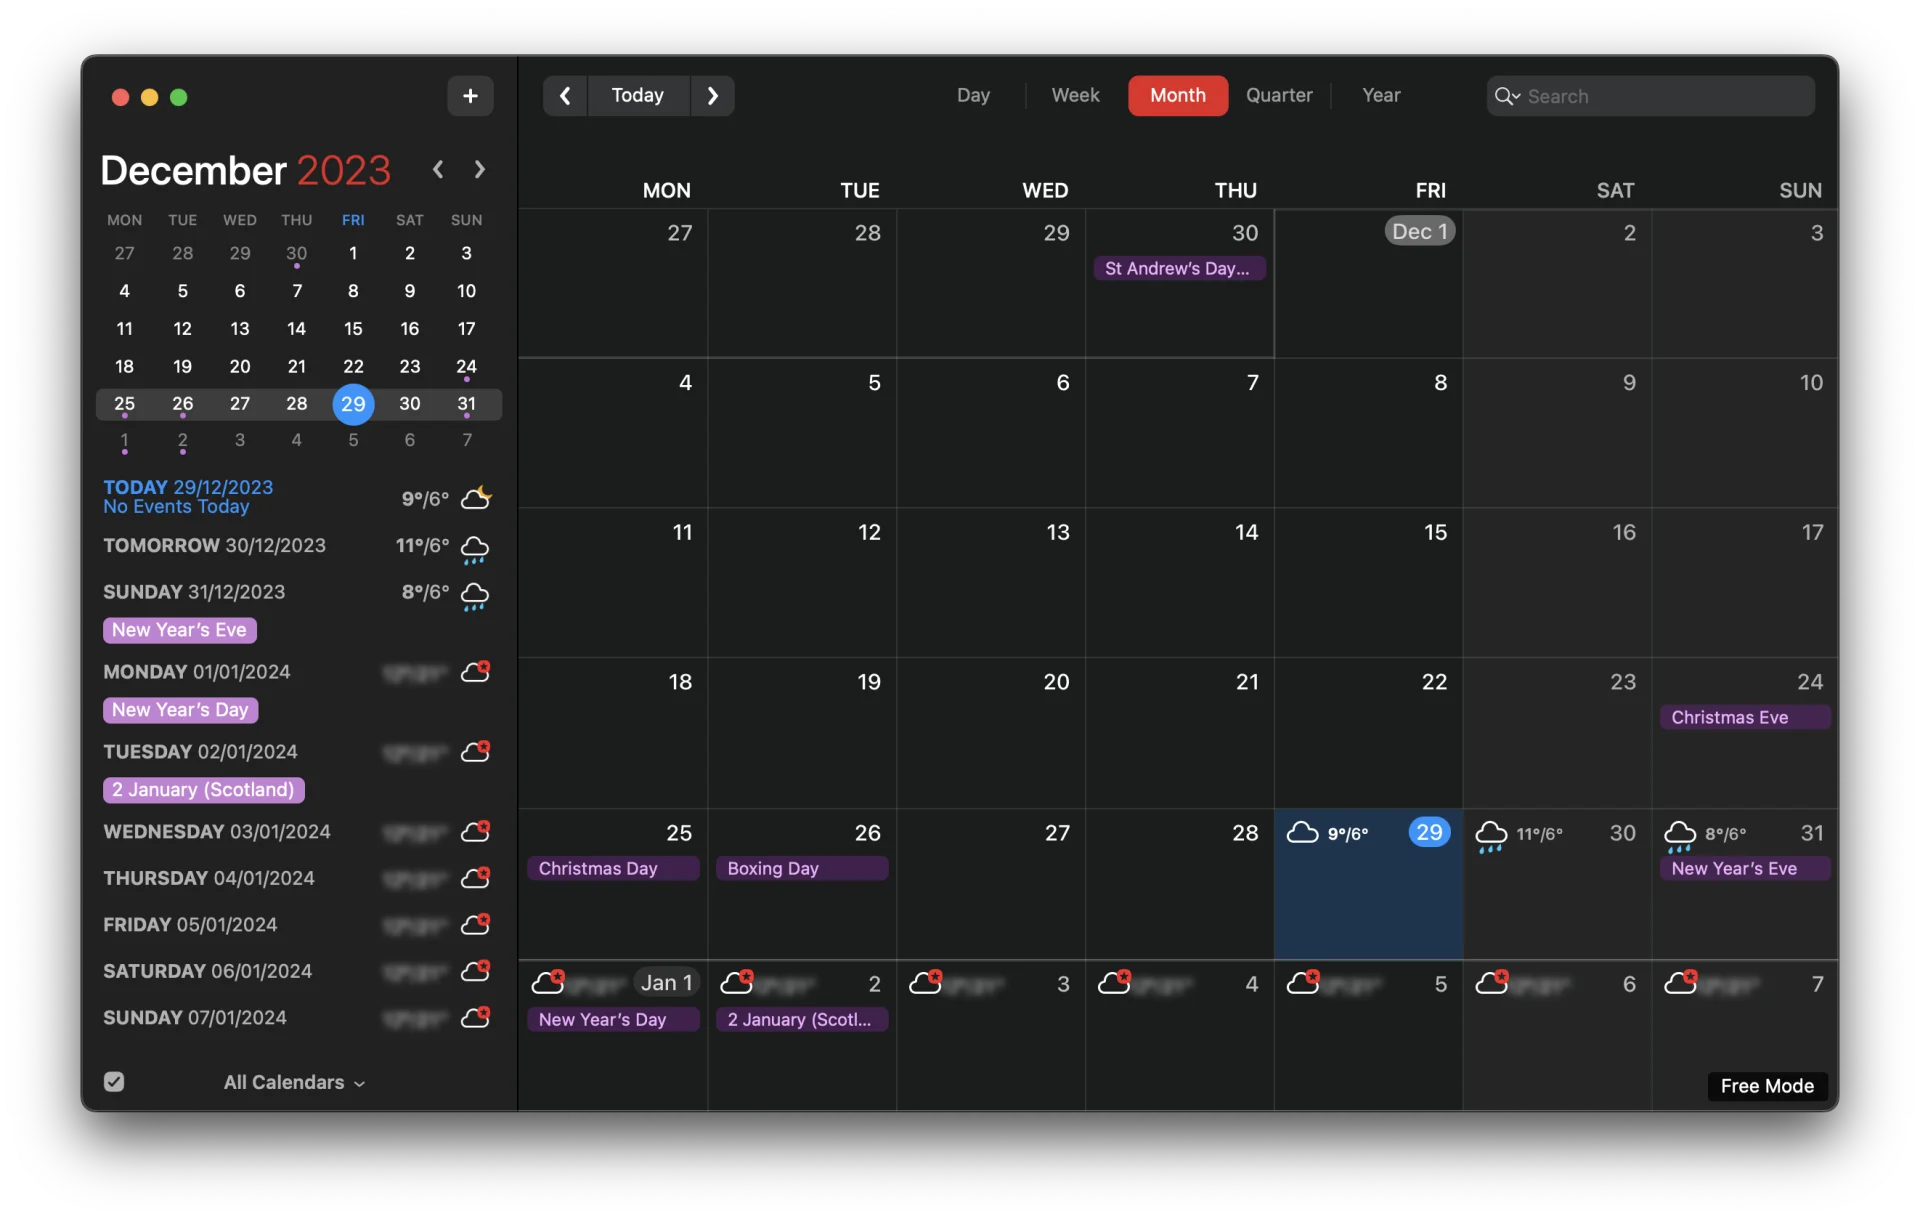This screenshot has height=1219, width=1920.
Task: Switch to Week view
Action: tap(1075, 96)
